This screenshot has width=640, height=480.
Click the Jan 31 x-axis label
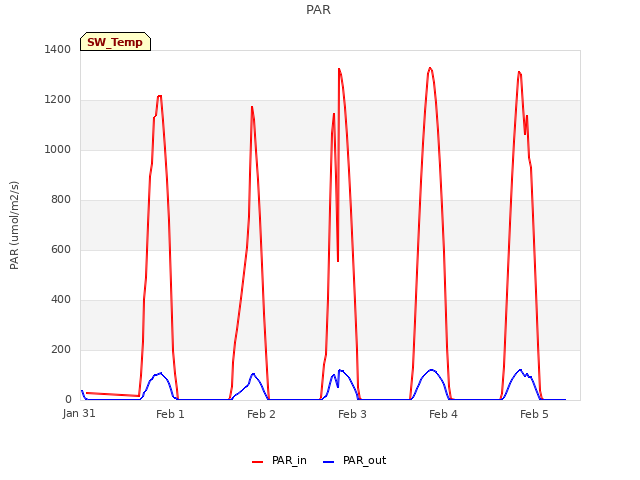[x=79, y=413]
